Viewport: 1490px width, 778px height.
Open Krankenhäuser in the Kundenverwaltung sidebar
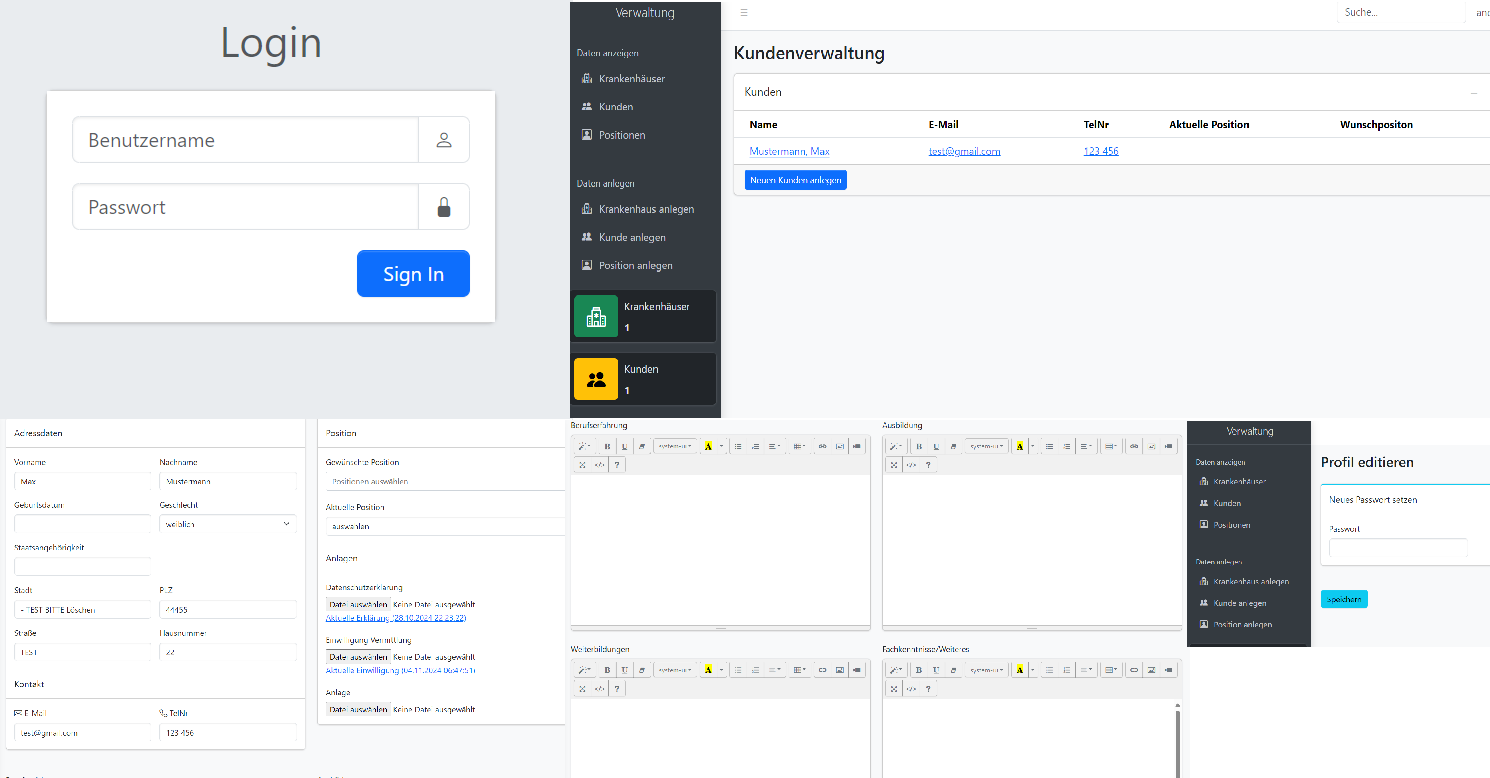[x=632, y=78]
